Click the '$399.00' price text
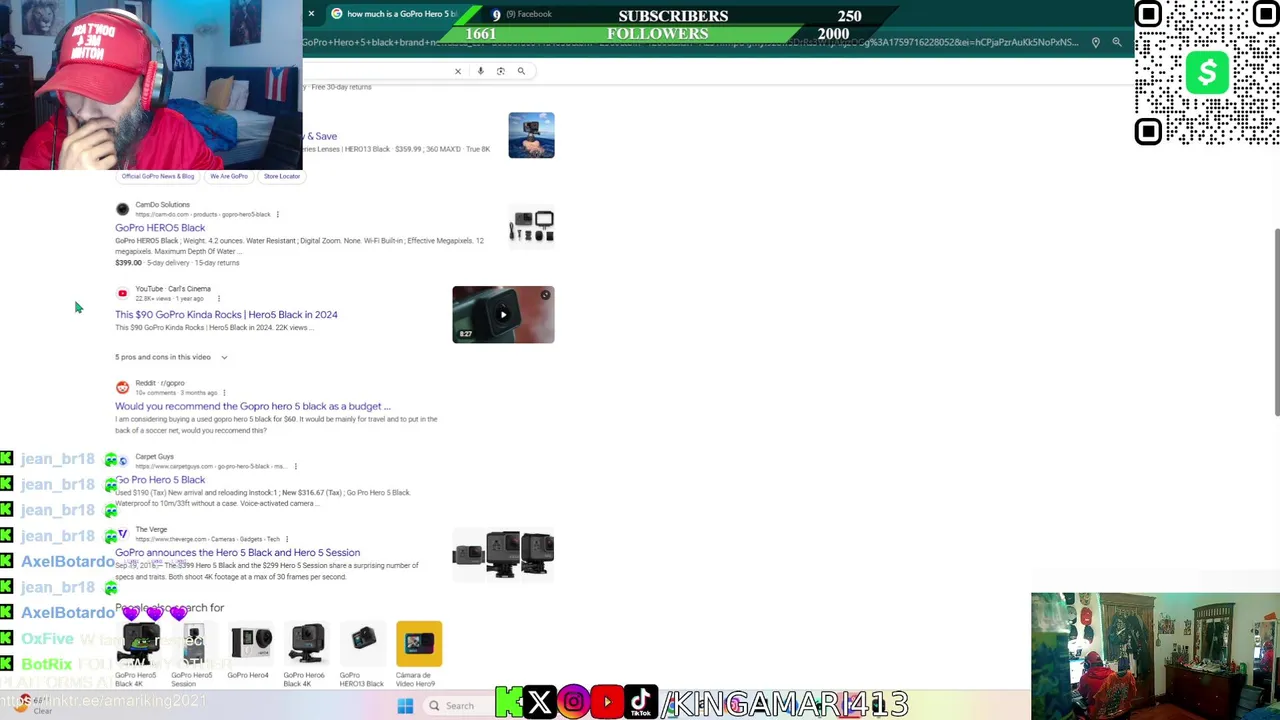This screenshot has height=720, width=1280. (x=128, y=263)
